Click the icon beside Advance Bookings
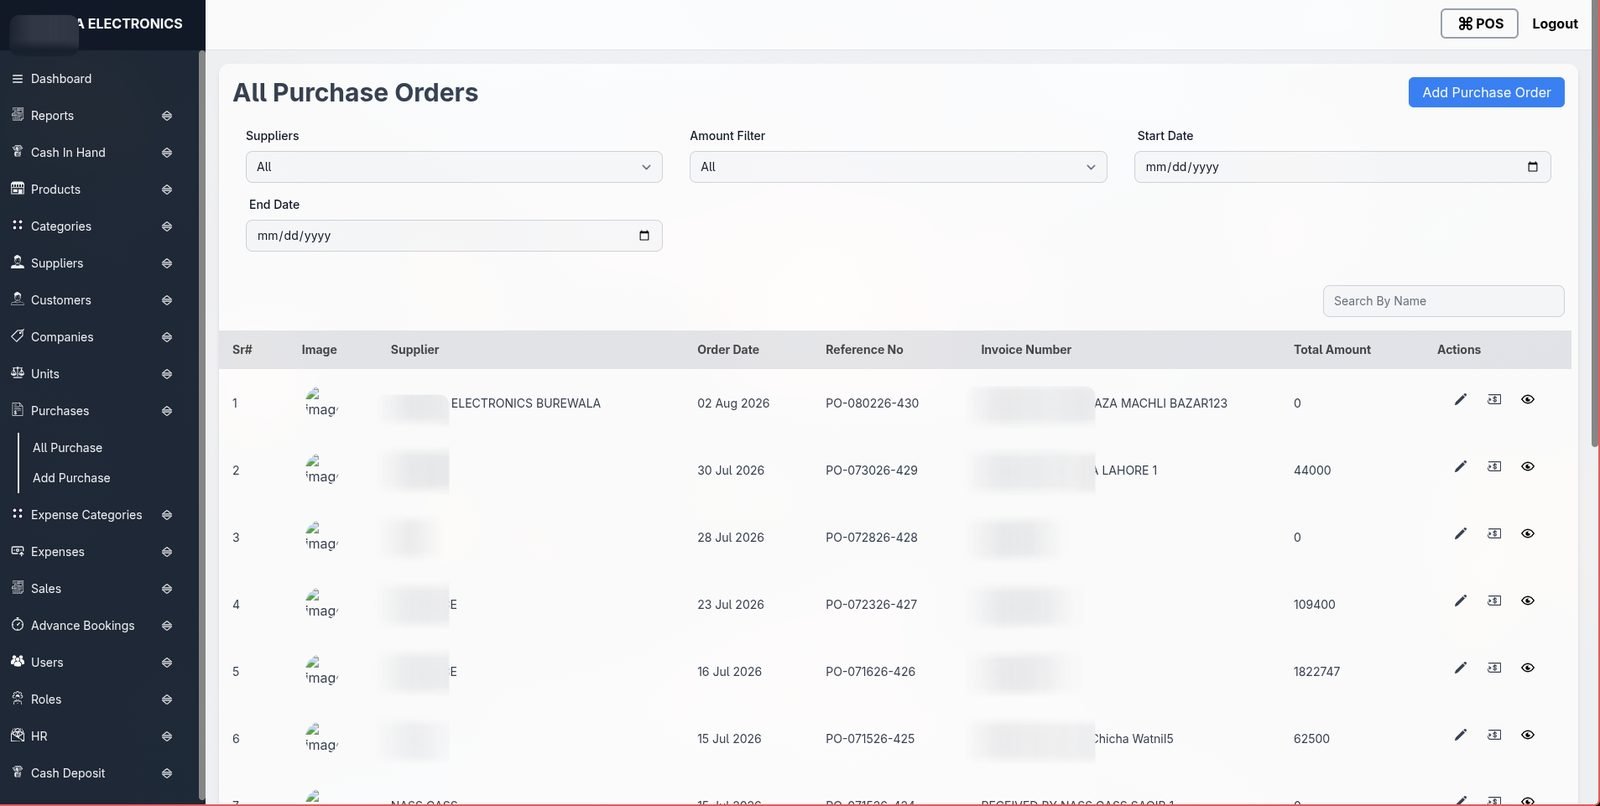This screenshot has width=1600, height=806. [17, 625]
